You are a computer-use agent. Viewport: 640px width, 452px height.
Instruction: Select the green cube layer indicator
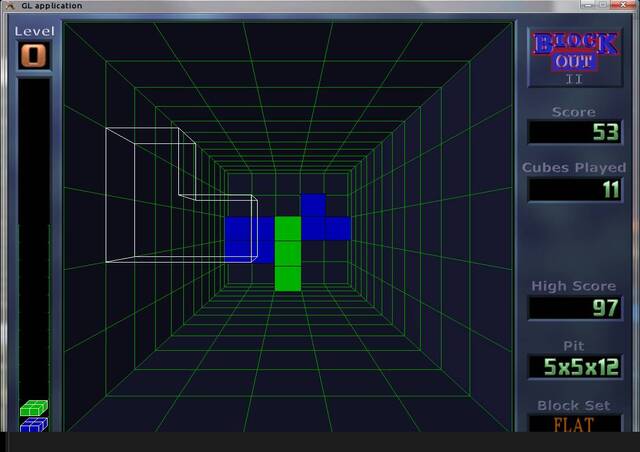point(34,408)
